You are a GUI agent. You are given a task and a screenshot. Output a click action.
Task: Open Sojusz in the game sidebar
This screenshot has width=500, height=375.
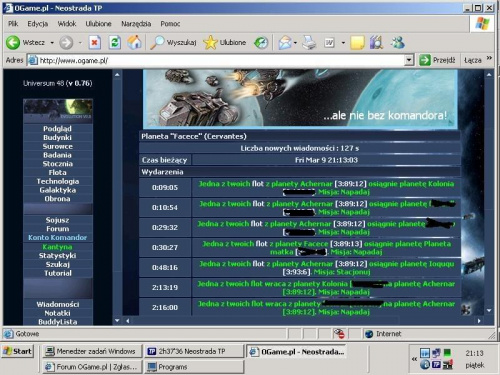pyautogui.click(x=58, y=220)
